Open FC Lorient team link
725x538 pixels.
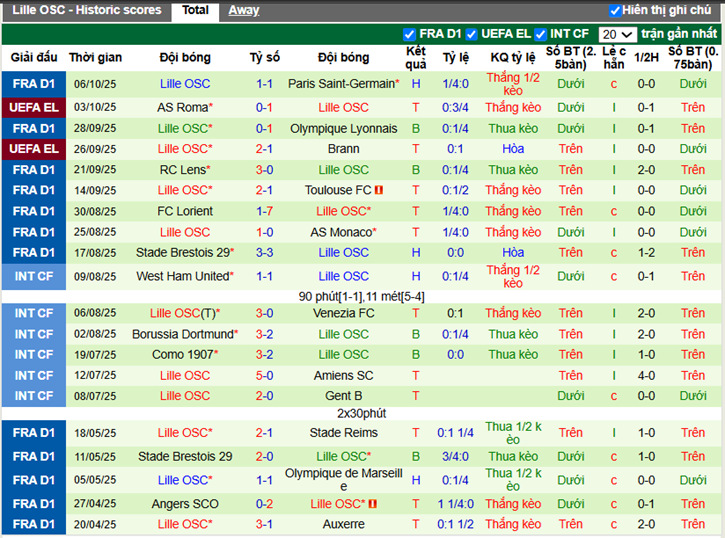coord(185,211)
